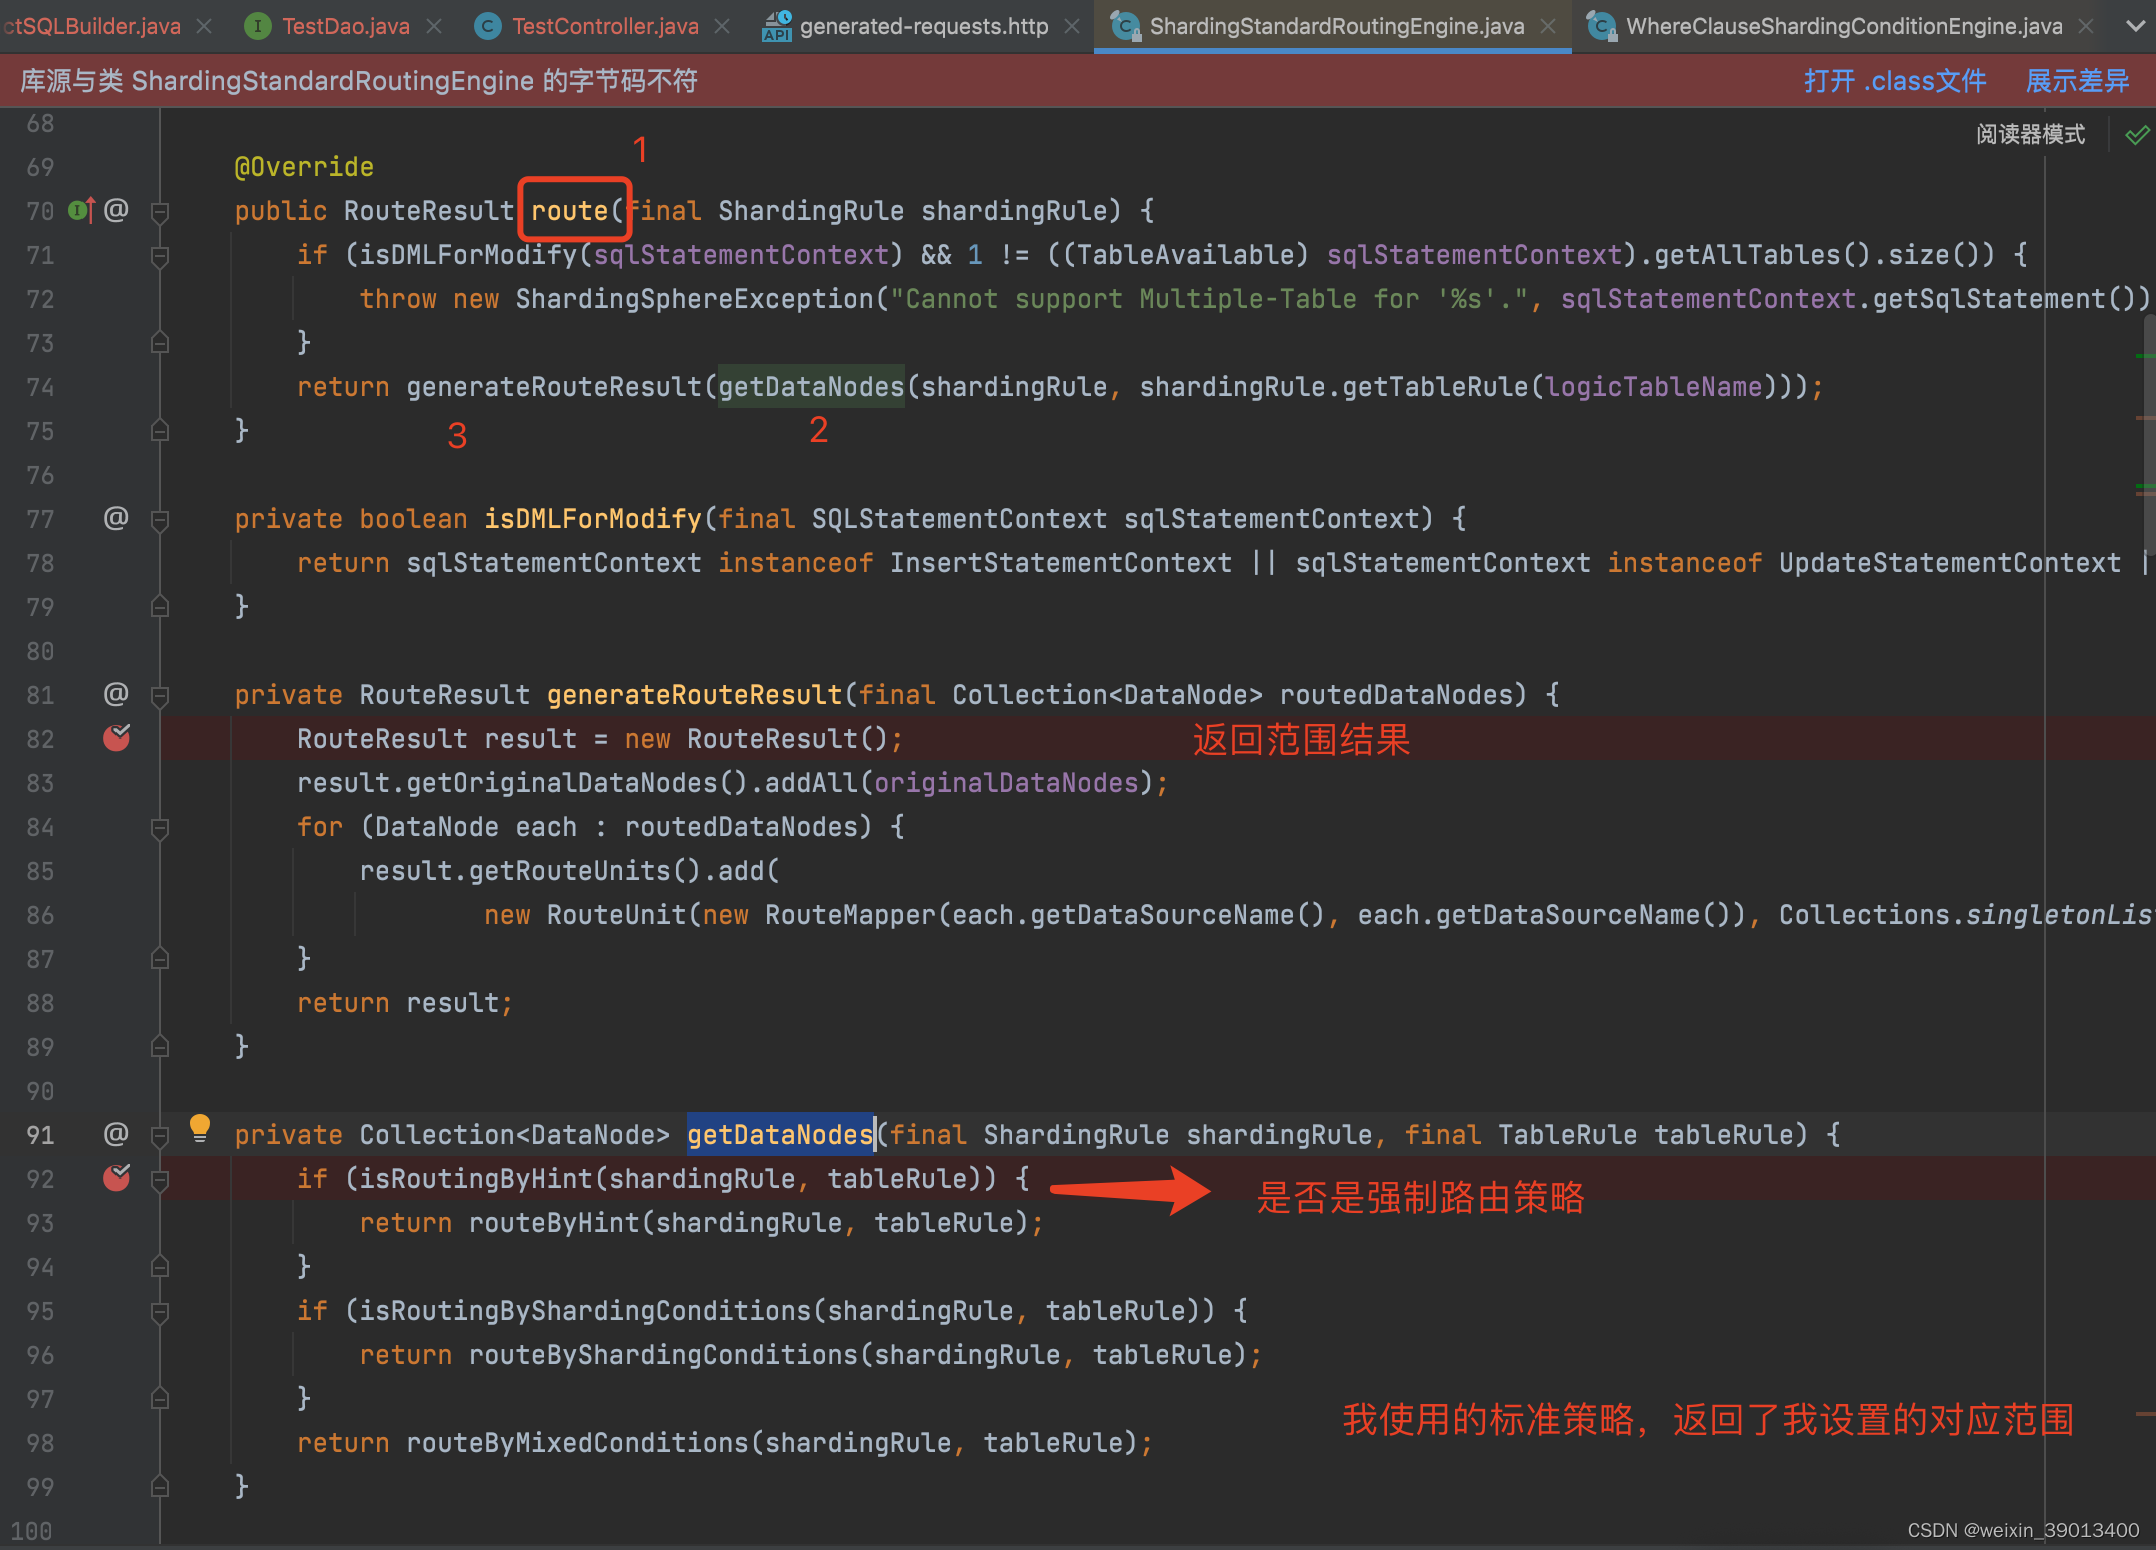The width and height of the screenshot is (2156, 1550).
Task: Collapse the route method fold arrow on line 70
Action: [x=160, y=211]
